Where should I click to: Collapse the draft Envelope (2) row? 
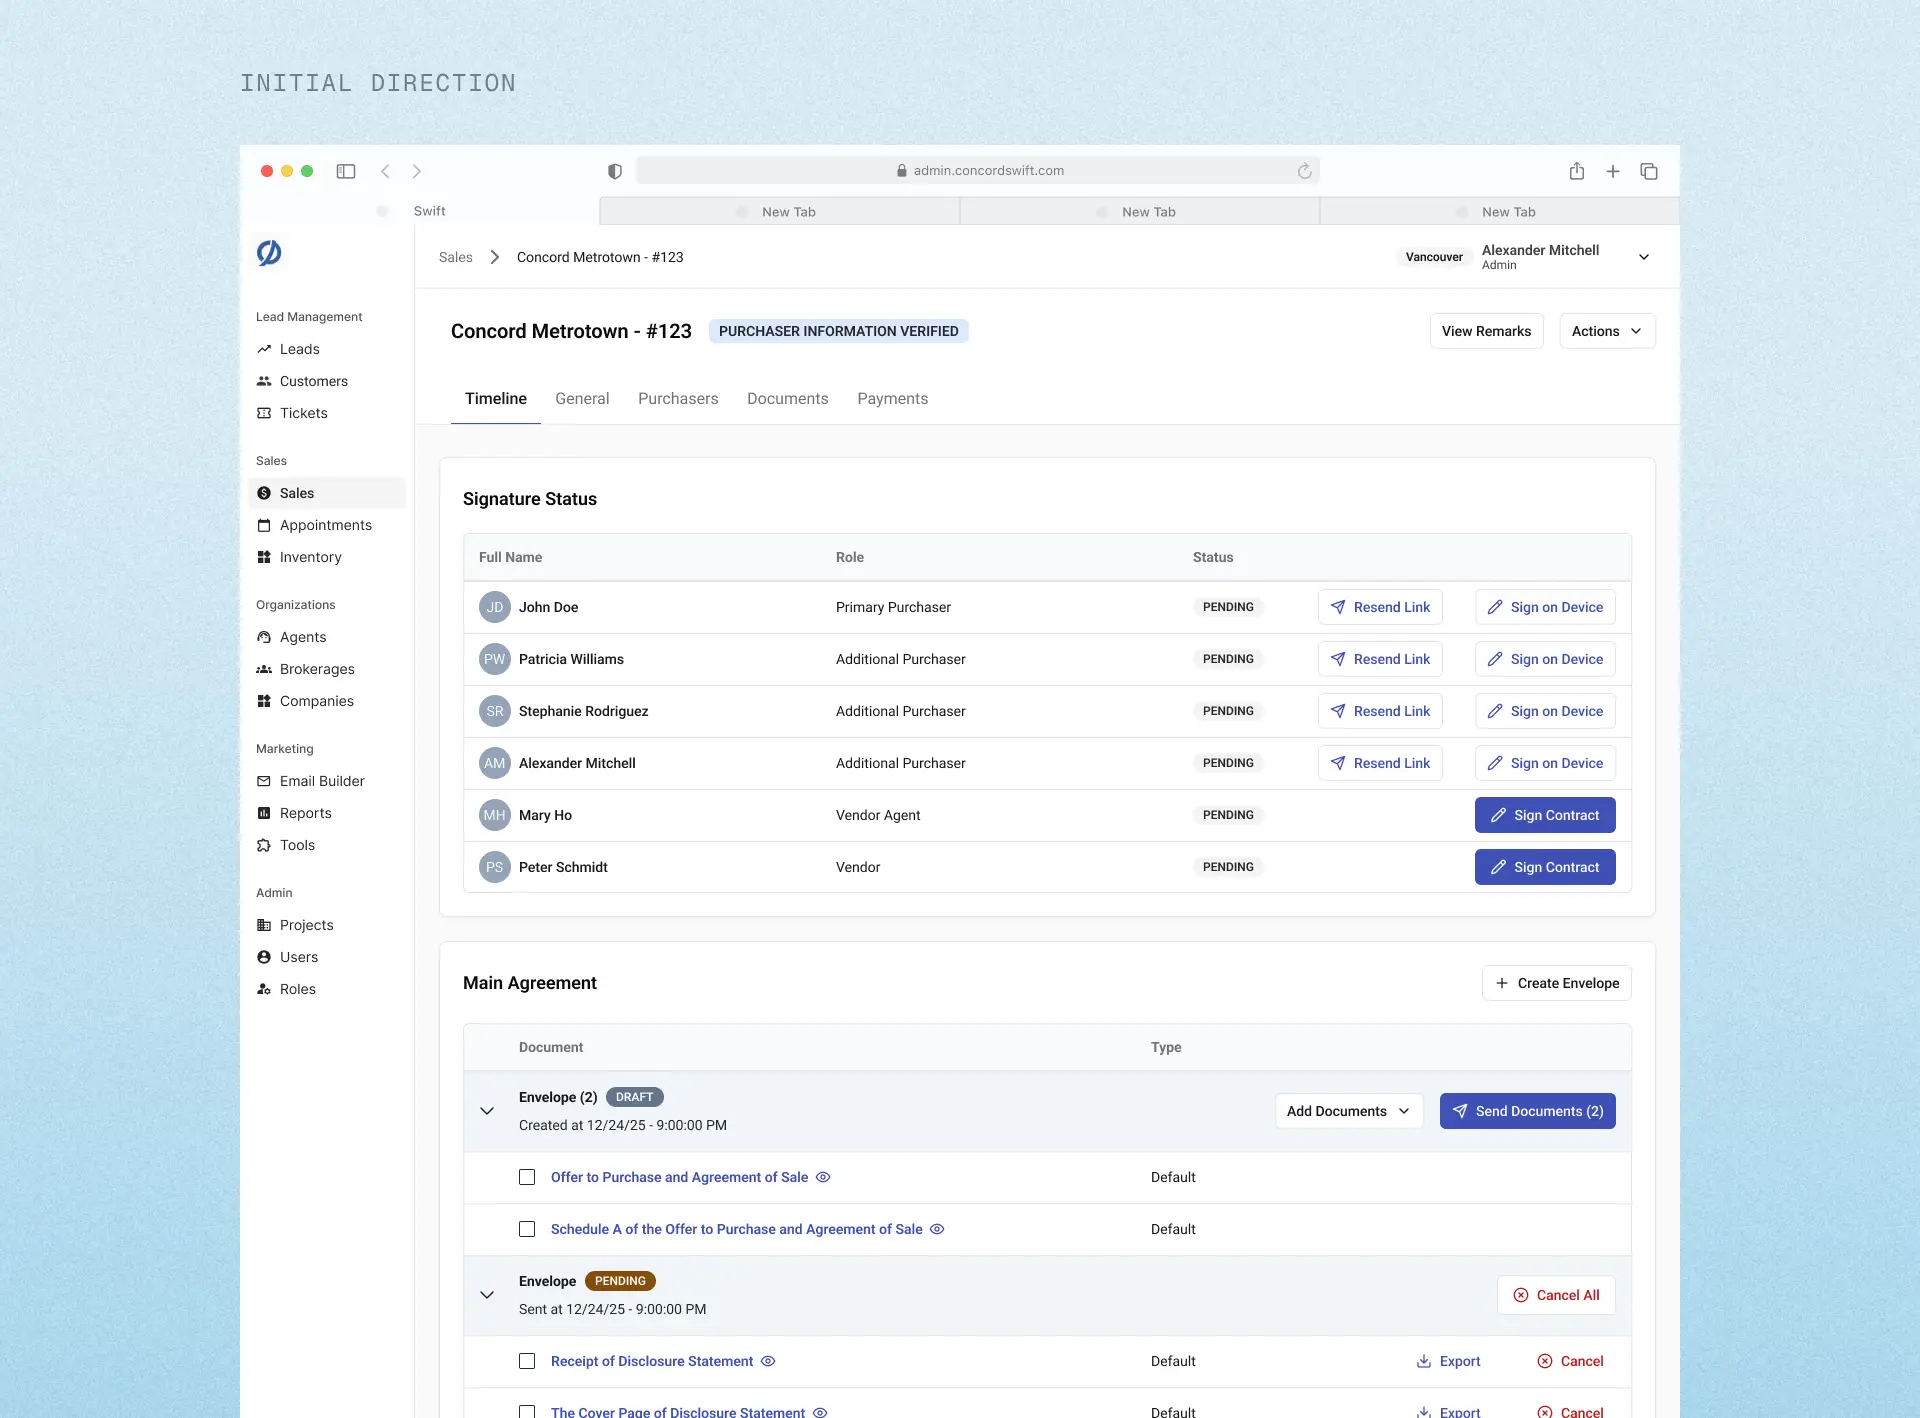[487, 1111]
